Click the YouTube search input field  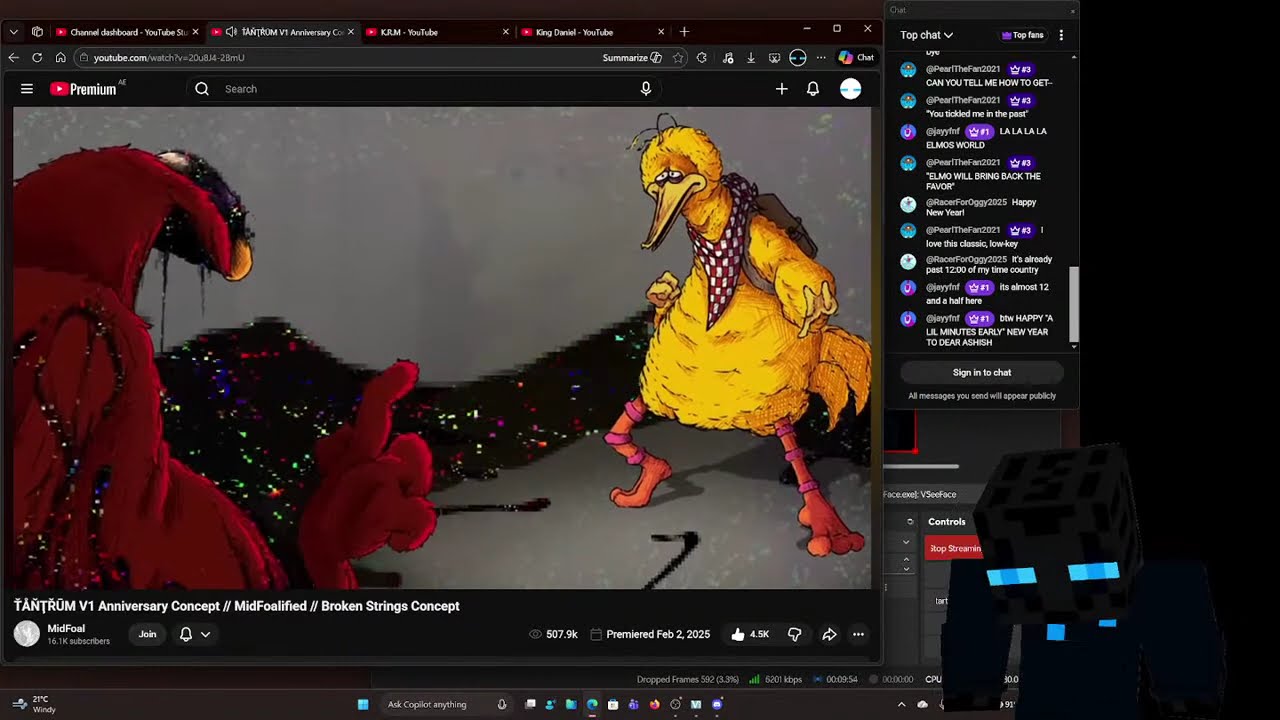coord(425,89)
